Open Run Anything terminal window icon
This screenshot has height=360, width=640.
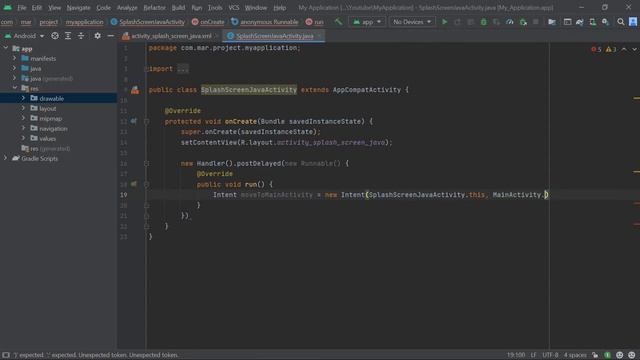tap(567, 22)
